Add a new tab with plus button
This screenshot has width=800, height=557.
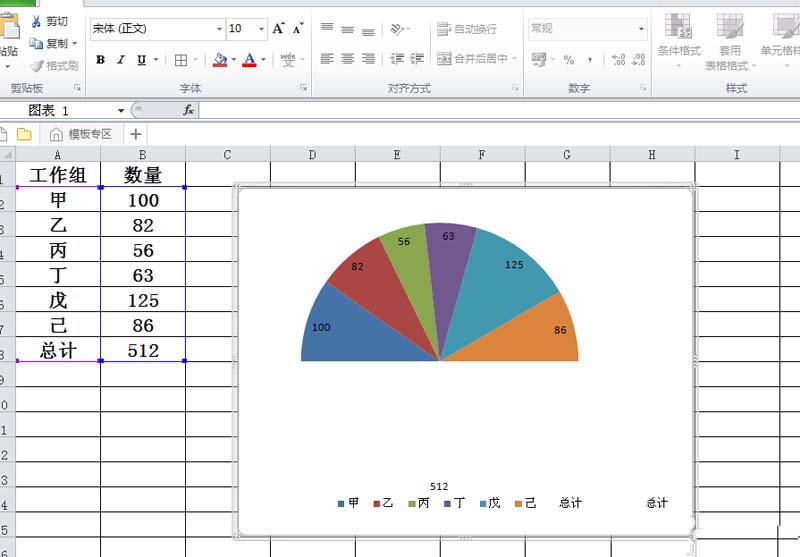[x=136, y=134]
